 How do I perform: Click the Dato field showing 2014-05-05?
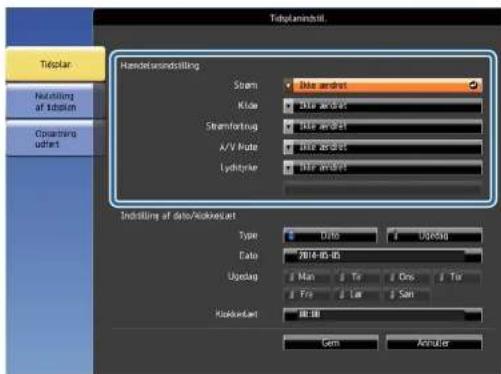382,256
